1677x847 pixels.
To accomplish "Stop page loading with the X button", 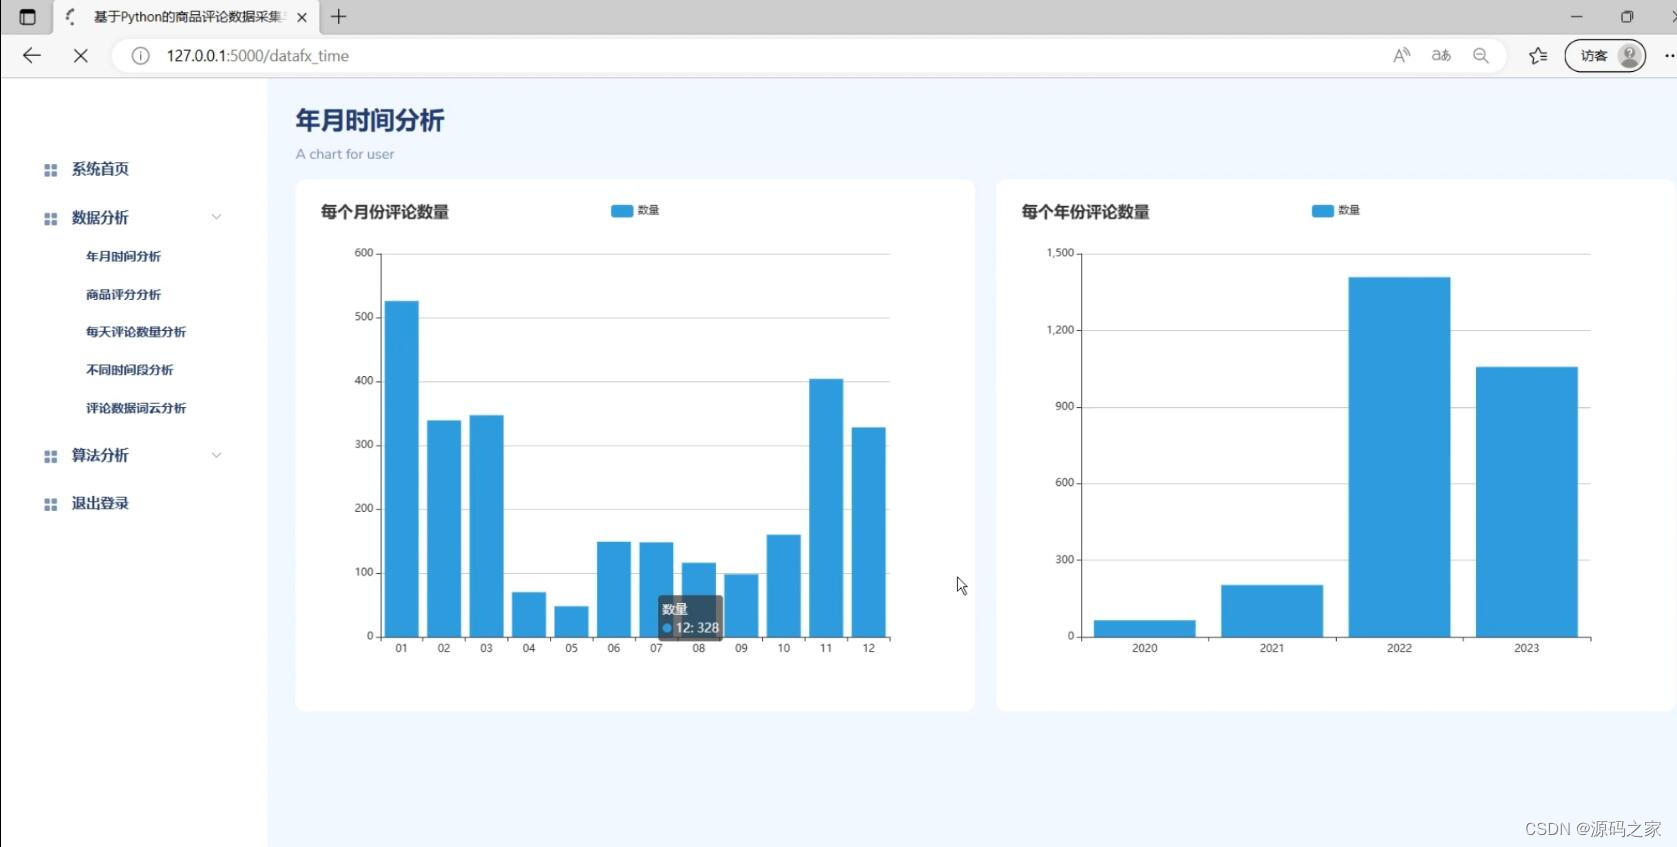I will coord(81,56).
